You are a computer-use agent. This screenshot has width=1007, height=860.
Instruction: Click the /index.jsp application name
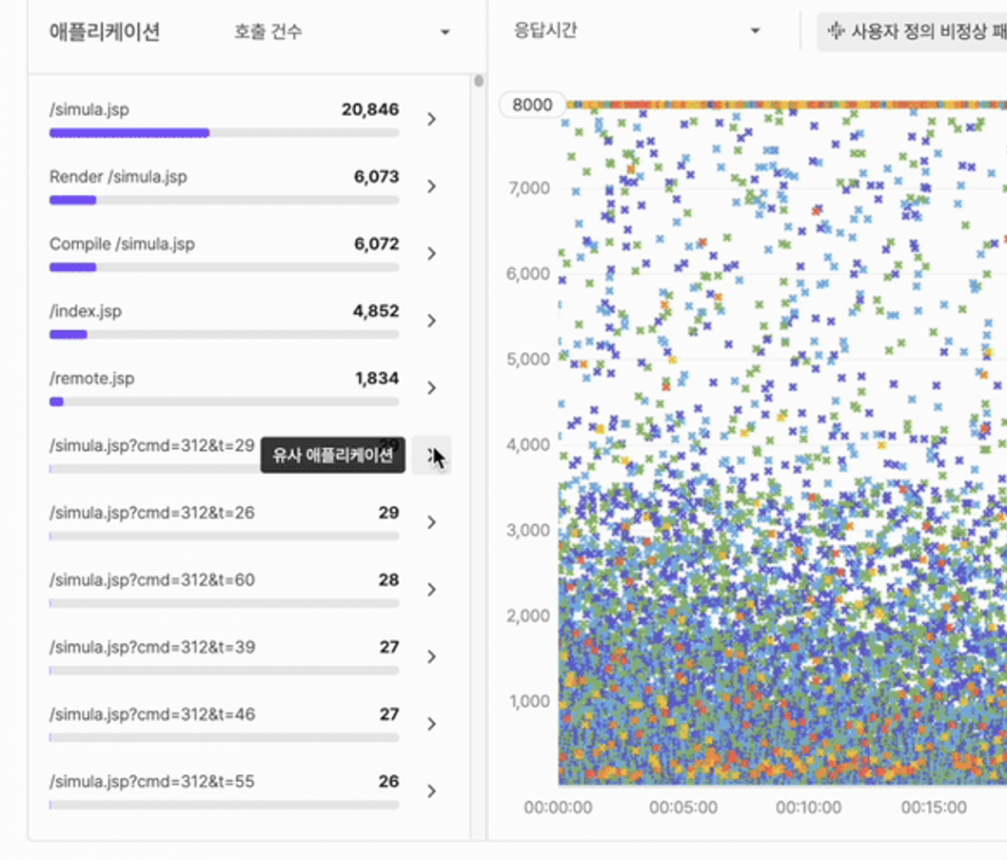pos(85,311)
